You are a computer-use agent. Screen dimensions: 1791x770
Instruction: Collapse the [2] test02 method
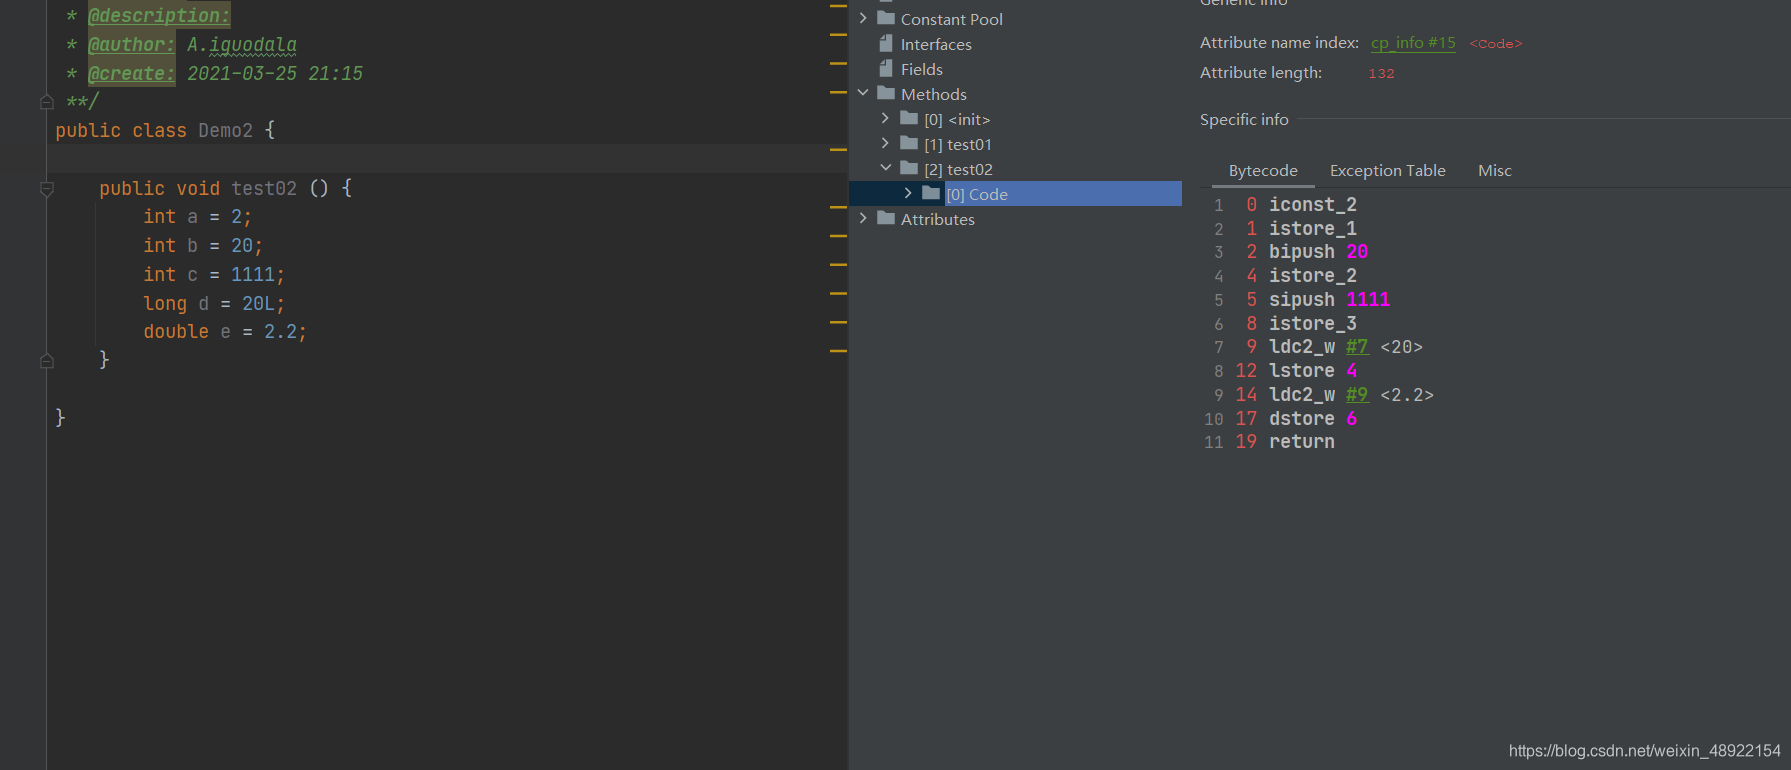pyautogui.click(x=885, y=168)
